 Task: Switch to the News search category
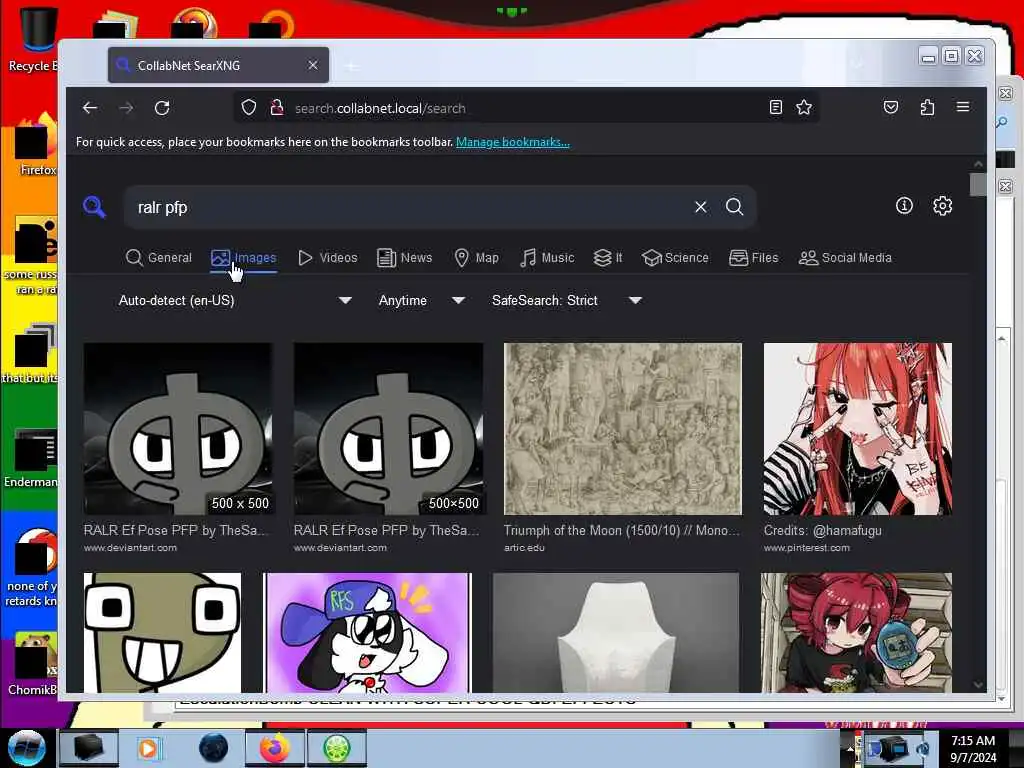point(405,258)
